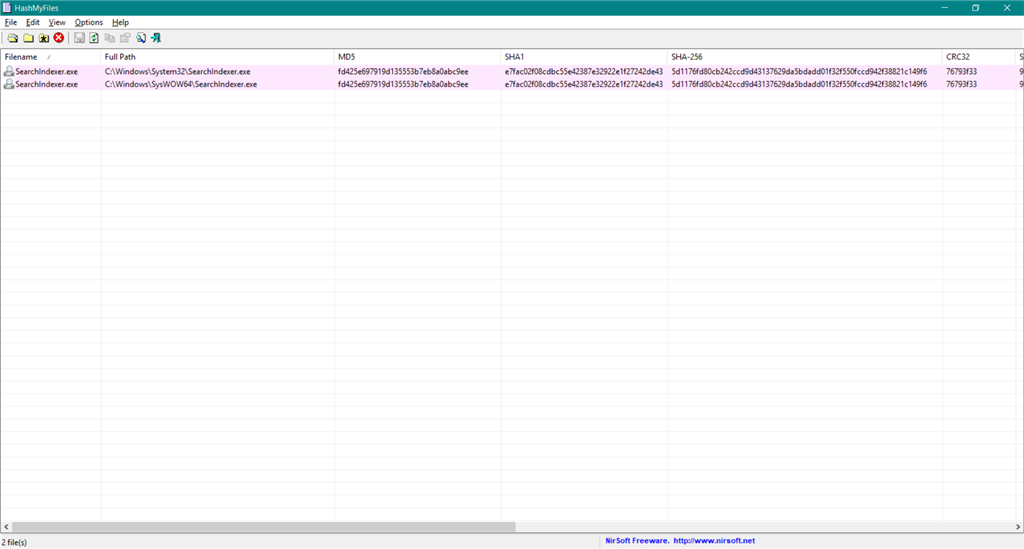Click the horizontal scrollbar thumb
Viewport: 1024px width, 549px height.
[x=264, y=526]
